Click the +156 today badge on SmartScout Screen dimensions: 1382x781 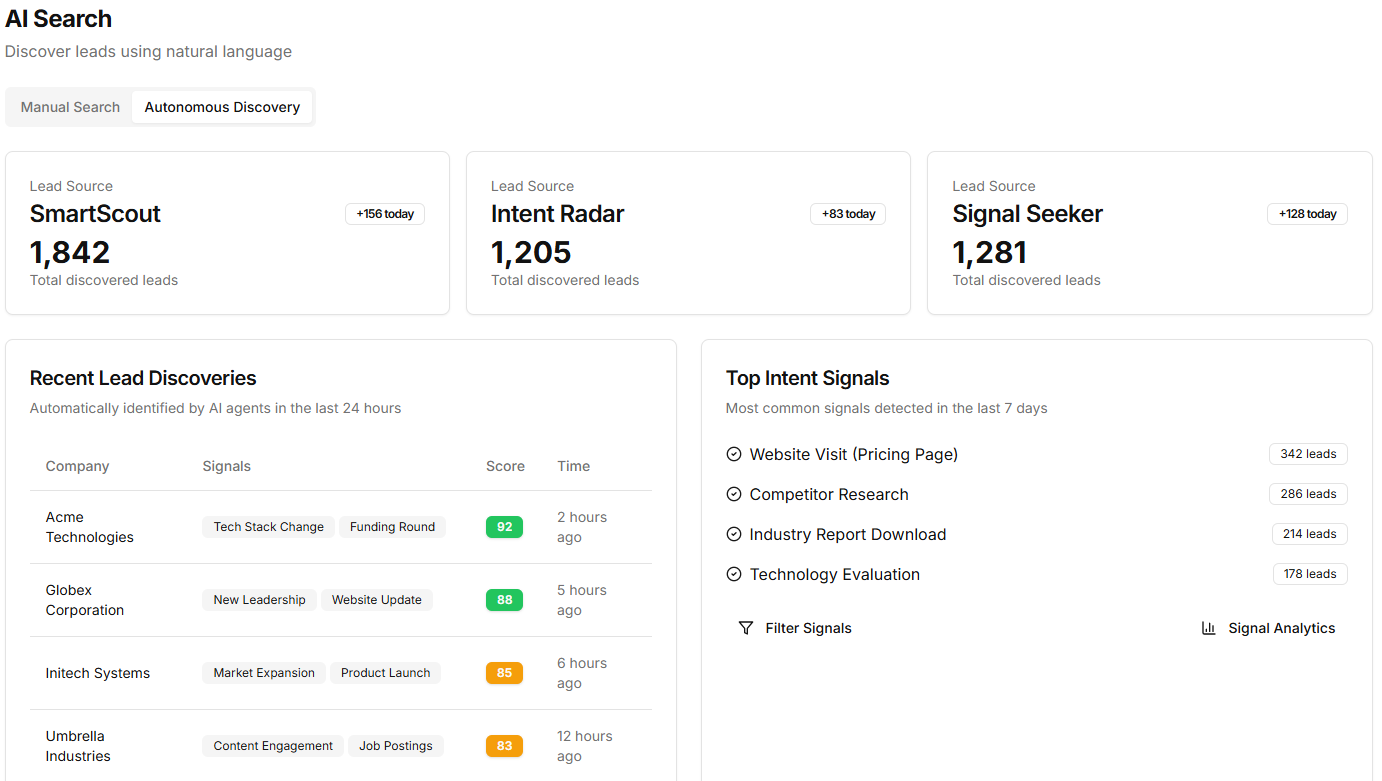385,214
